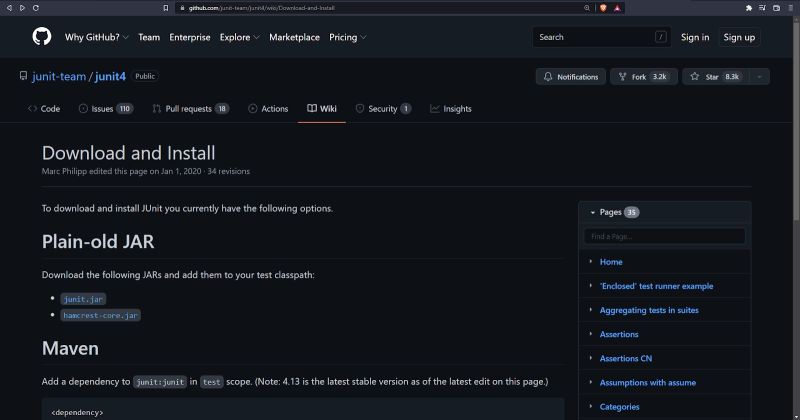Open the junit-team organization link

tap(59, 76)
